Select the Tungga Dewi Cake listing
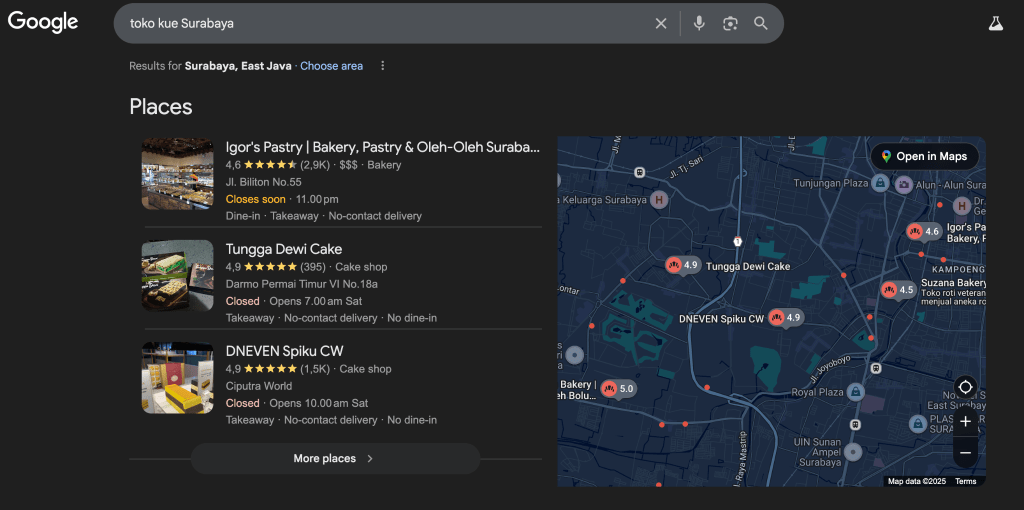 (x=284, y=249)
